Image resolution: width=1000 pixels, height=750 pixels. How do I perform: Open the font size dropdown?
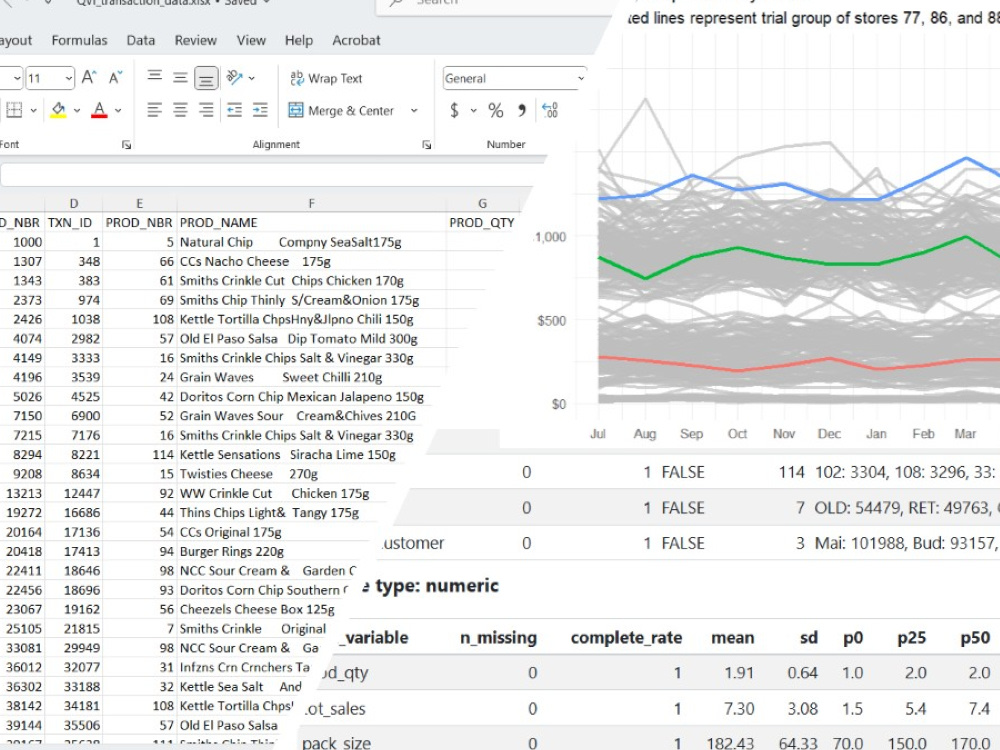[x=68, y=78]
